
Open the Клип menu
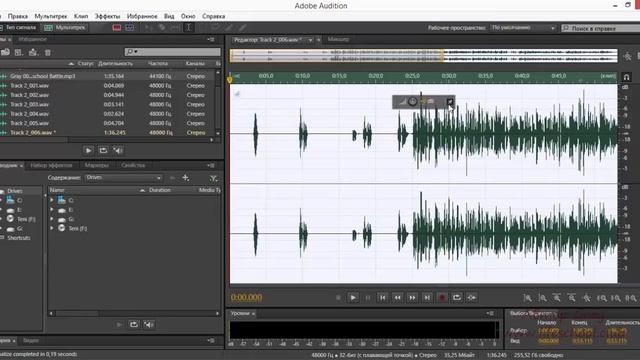81,16
